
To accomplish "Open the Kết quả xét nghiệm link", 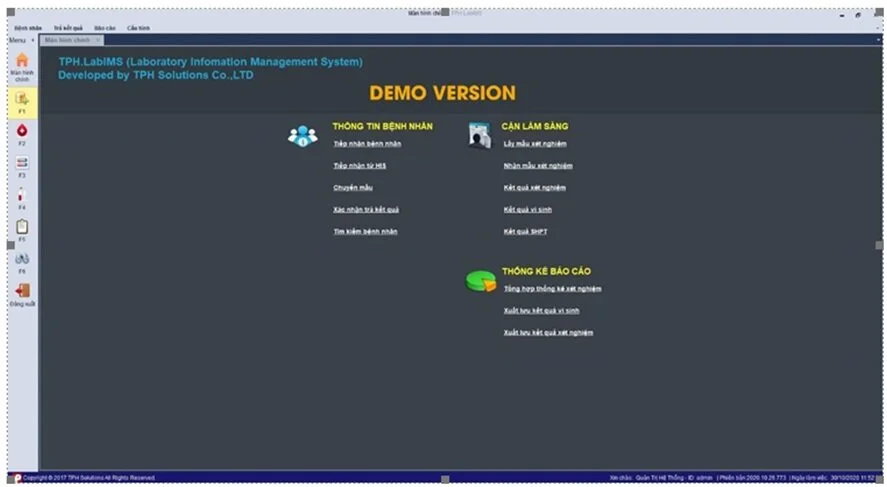I will (535, 188).
